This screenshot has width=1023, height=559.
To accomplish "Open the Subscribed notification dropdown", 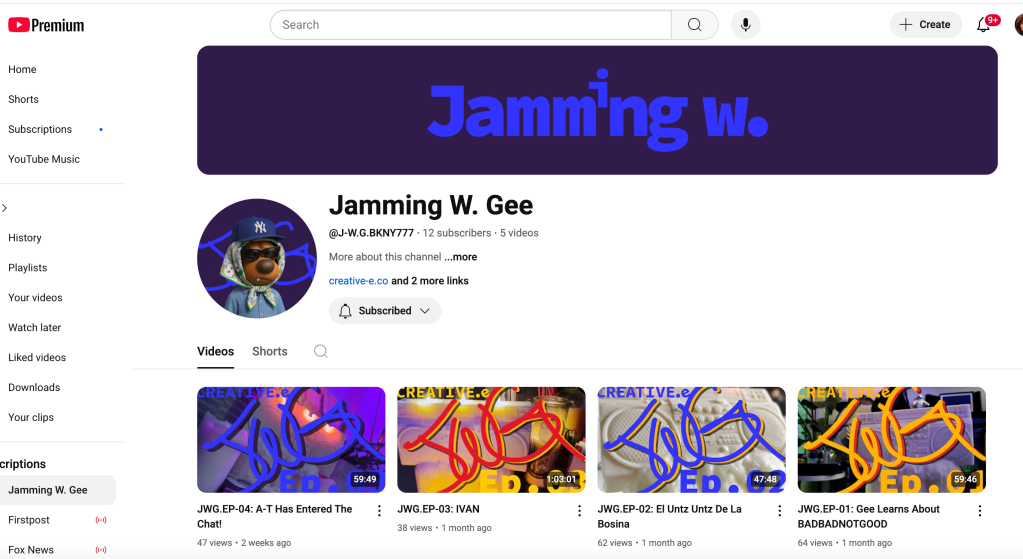I will click(385, 311).
